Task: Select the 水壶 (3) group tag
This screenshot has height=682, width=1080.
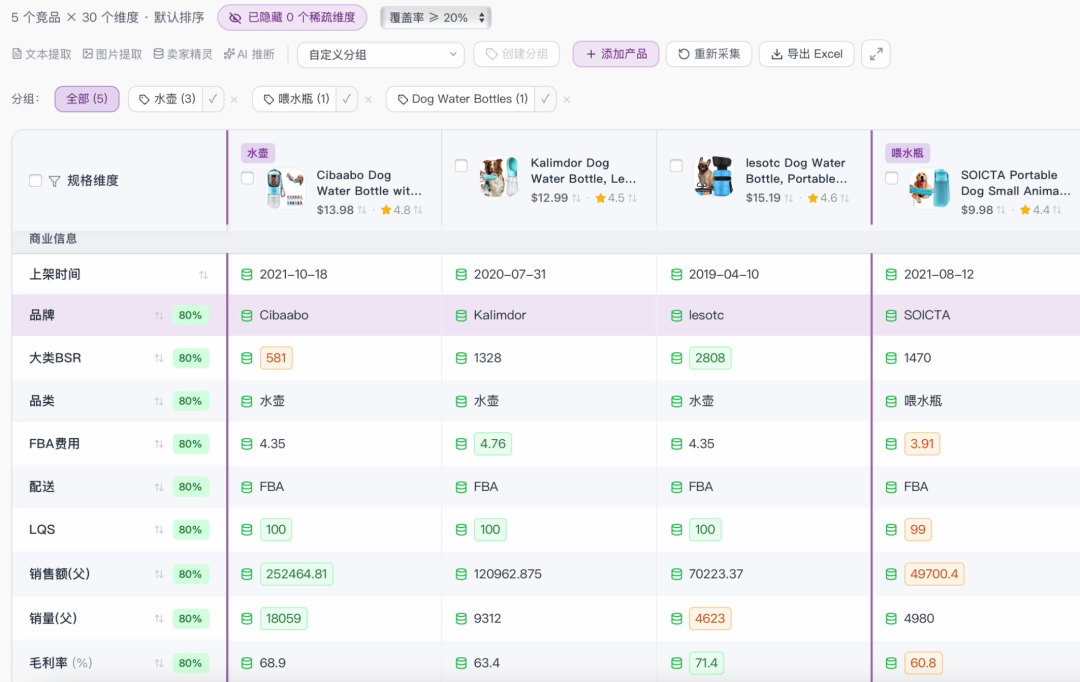Action: pyautogui.click(x=167, y=99)
